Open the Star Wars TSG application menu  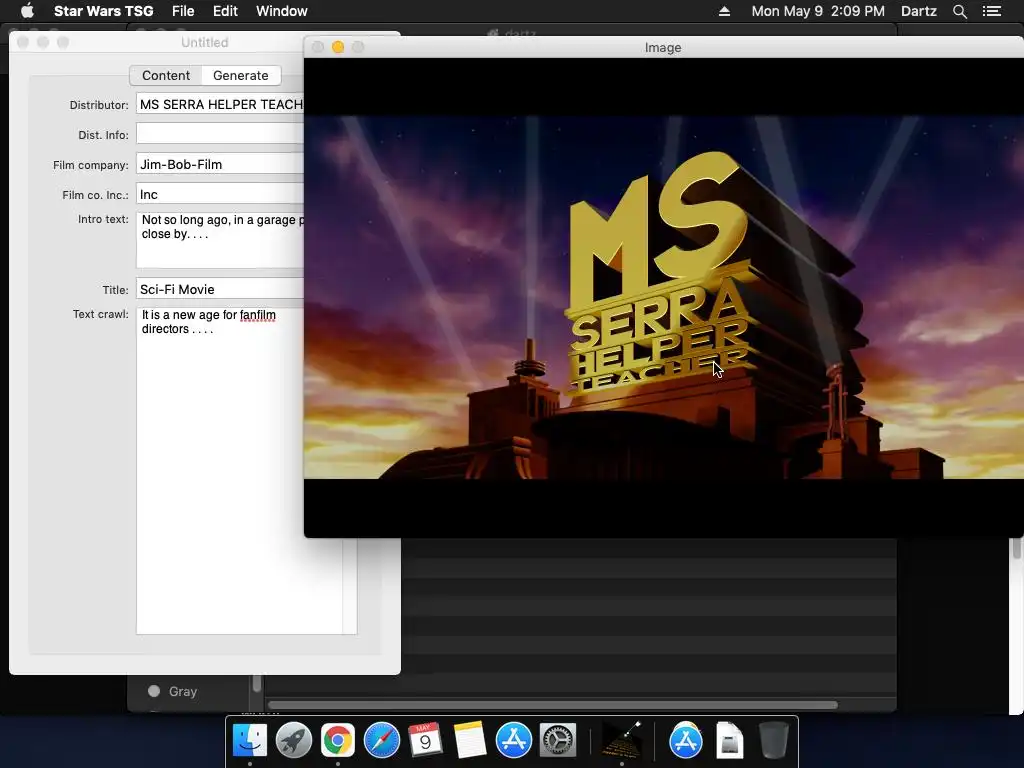coord(103,11)
